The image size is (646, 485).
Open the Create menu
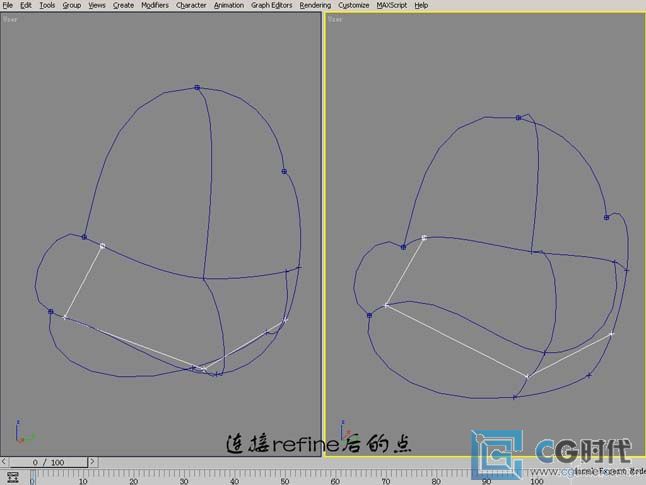tap(123, 5)
